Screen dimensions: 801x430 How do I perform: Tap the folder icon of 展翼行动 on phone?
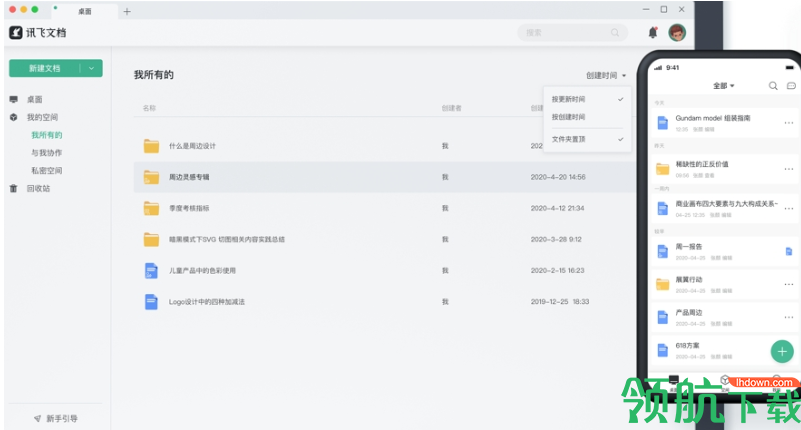(663, 284)
